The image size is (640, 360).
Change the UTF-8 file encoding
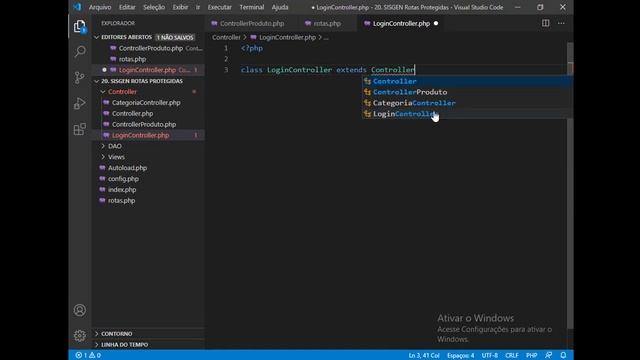coord(489,355)
